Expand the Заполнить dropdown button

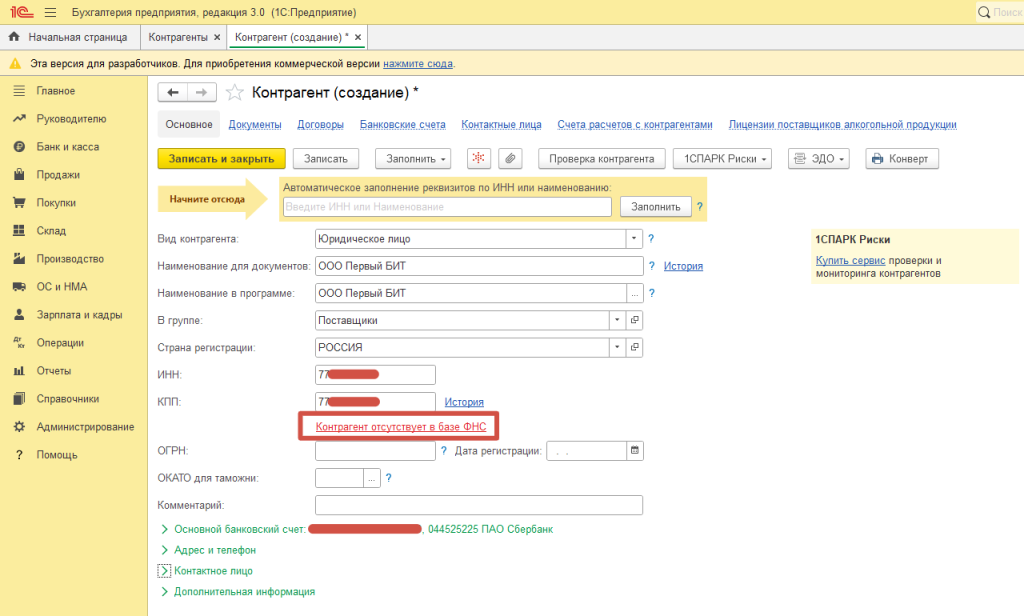[413, 159]
